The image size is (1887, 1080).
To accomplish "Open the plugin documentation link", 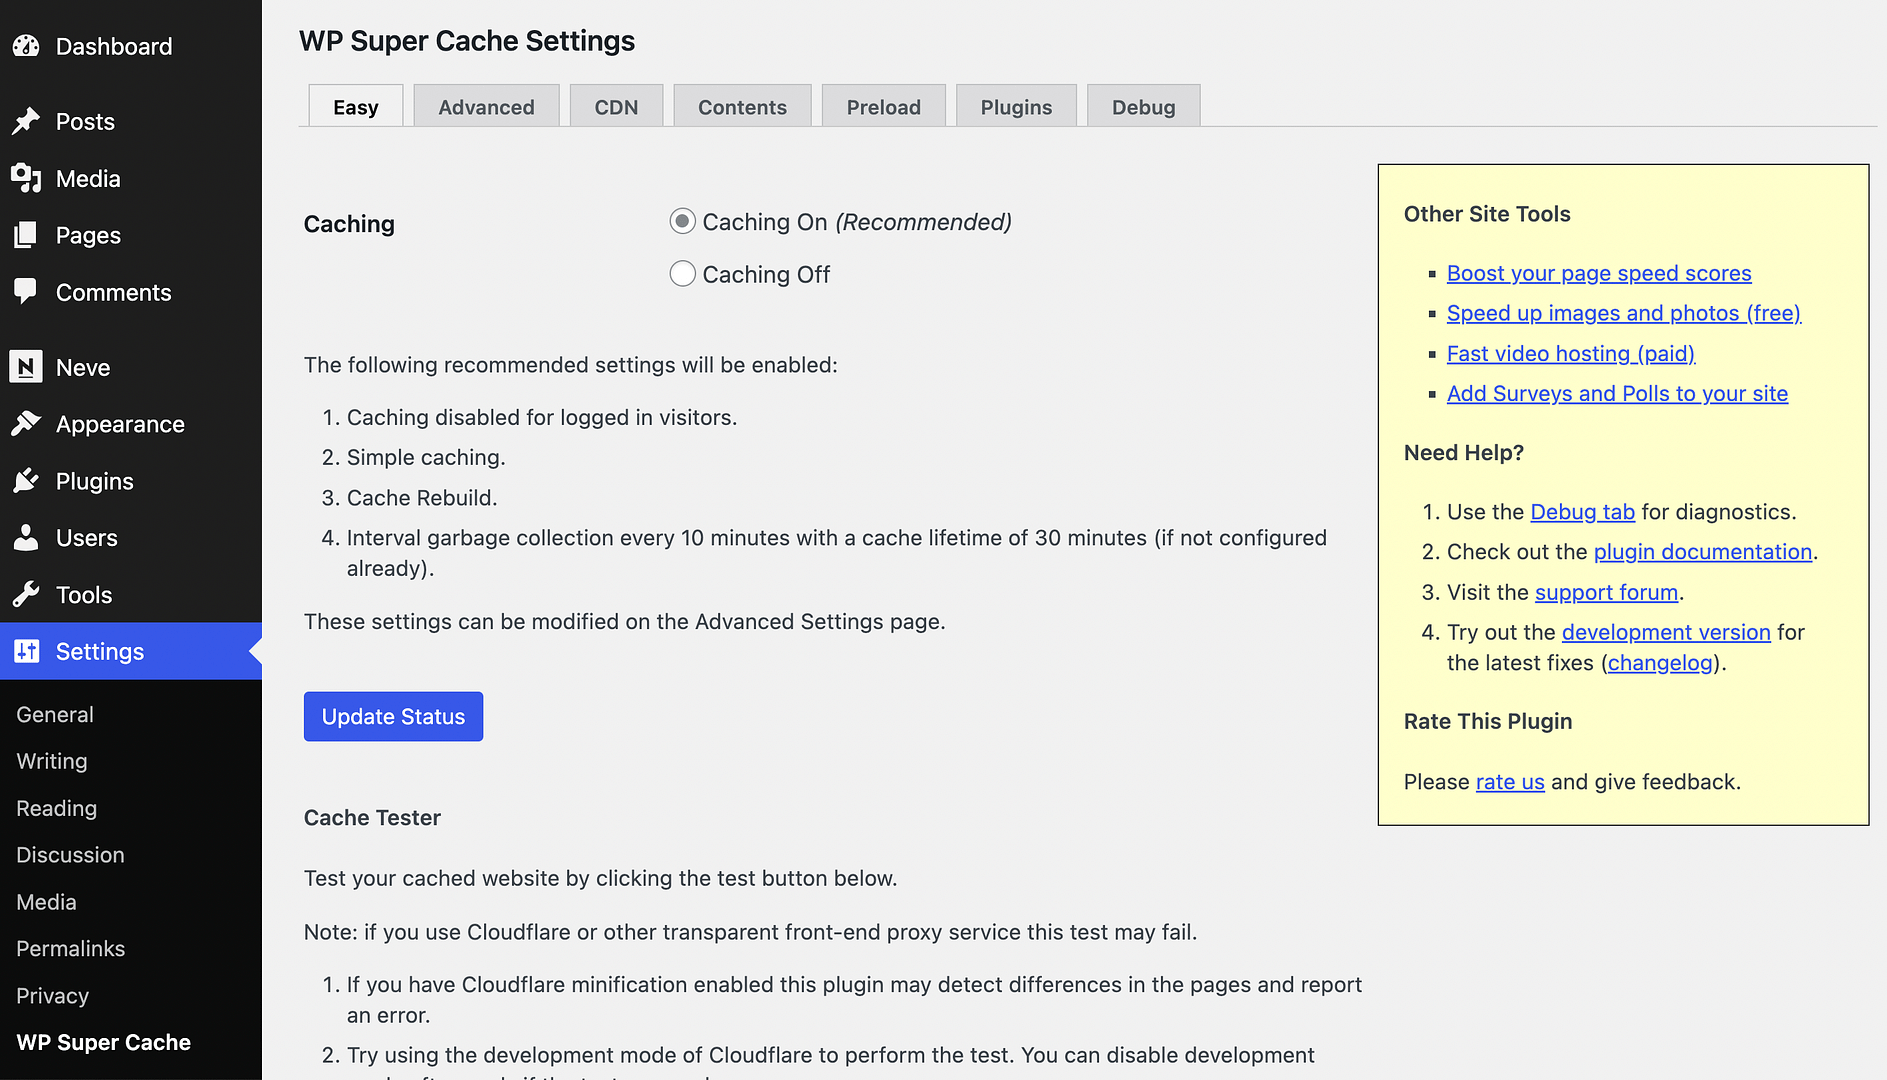I will tap(1702, 552).
